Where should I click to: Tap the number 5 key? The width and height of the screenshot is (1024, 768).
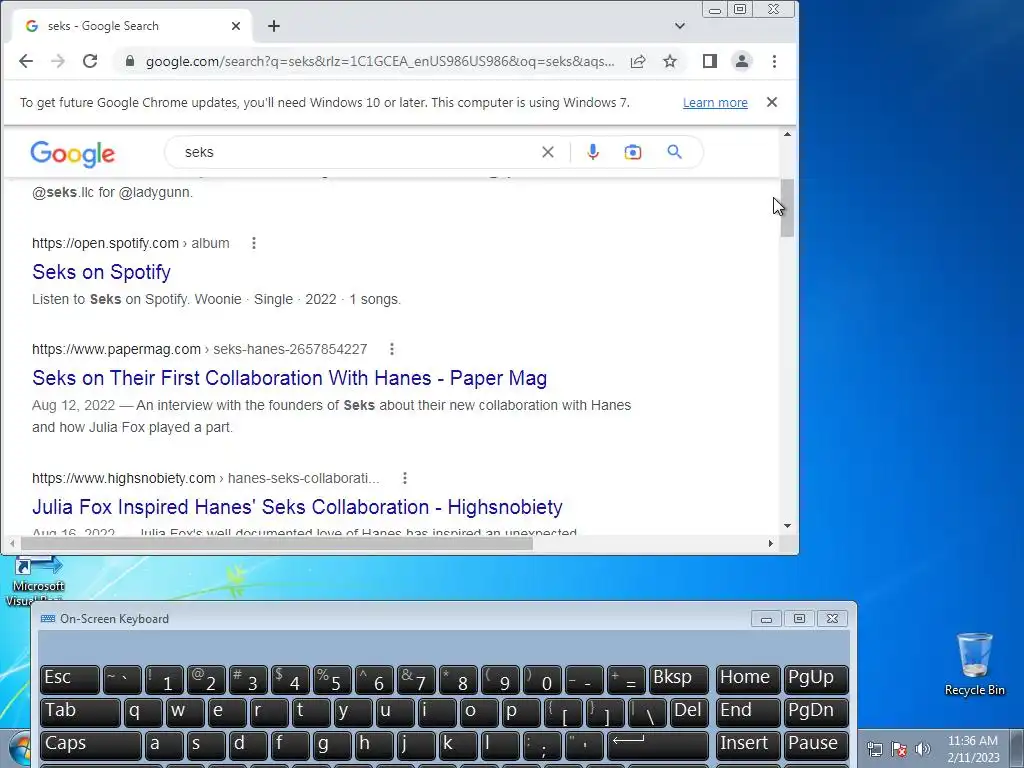332,679
